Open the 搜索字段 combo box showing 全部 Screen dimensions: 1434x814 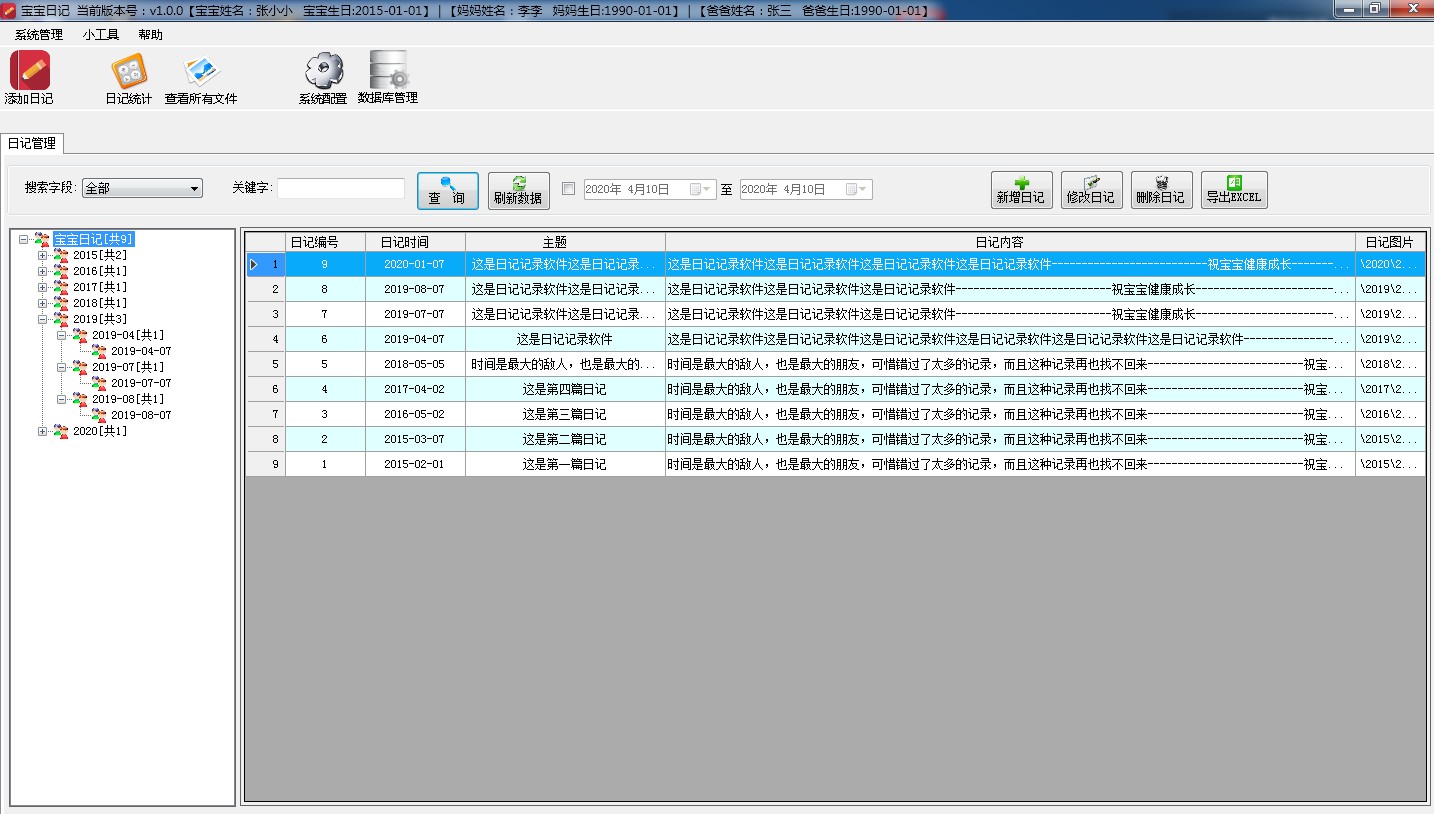point(142,188)
